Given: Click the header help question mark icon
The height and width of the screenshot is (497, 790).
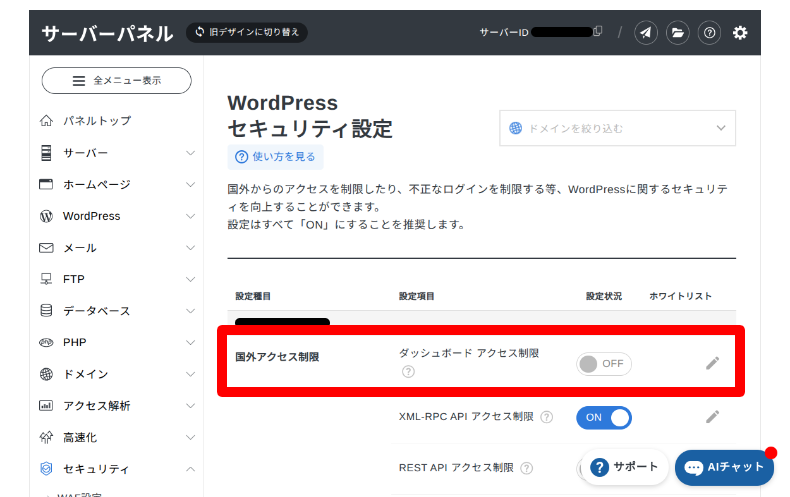Looking at the screenshot, I should tap(709, 33).
